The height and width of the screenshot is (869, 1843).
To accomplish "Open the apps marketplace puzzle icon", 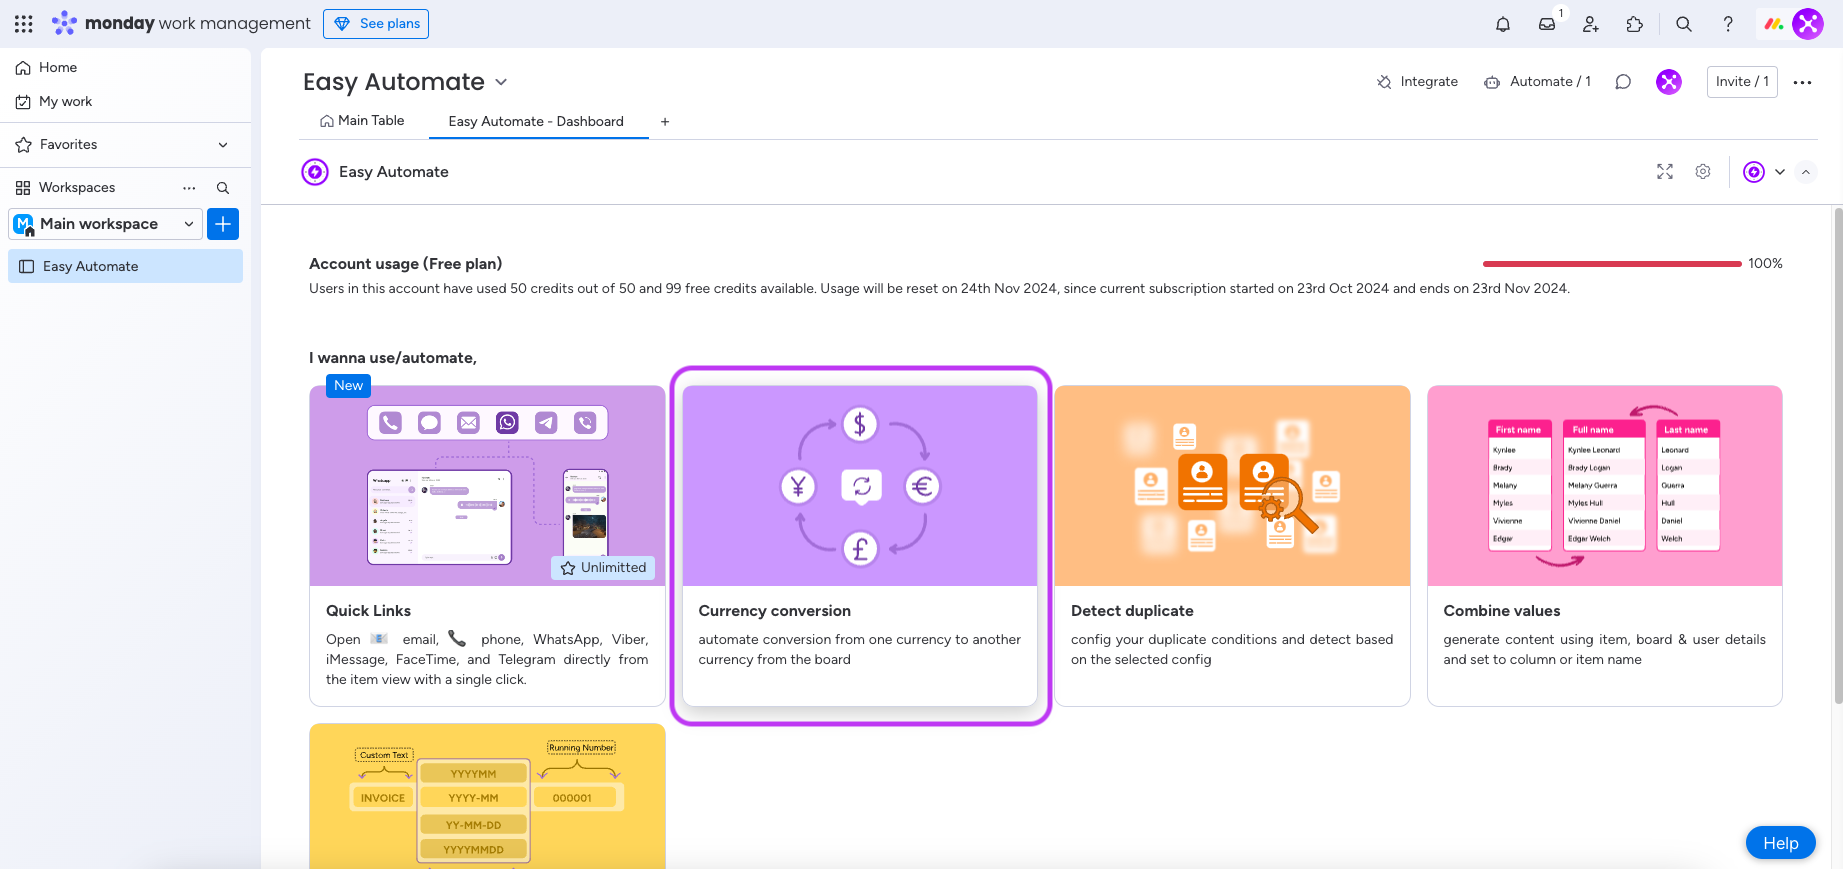I will [1635, 24].
